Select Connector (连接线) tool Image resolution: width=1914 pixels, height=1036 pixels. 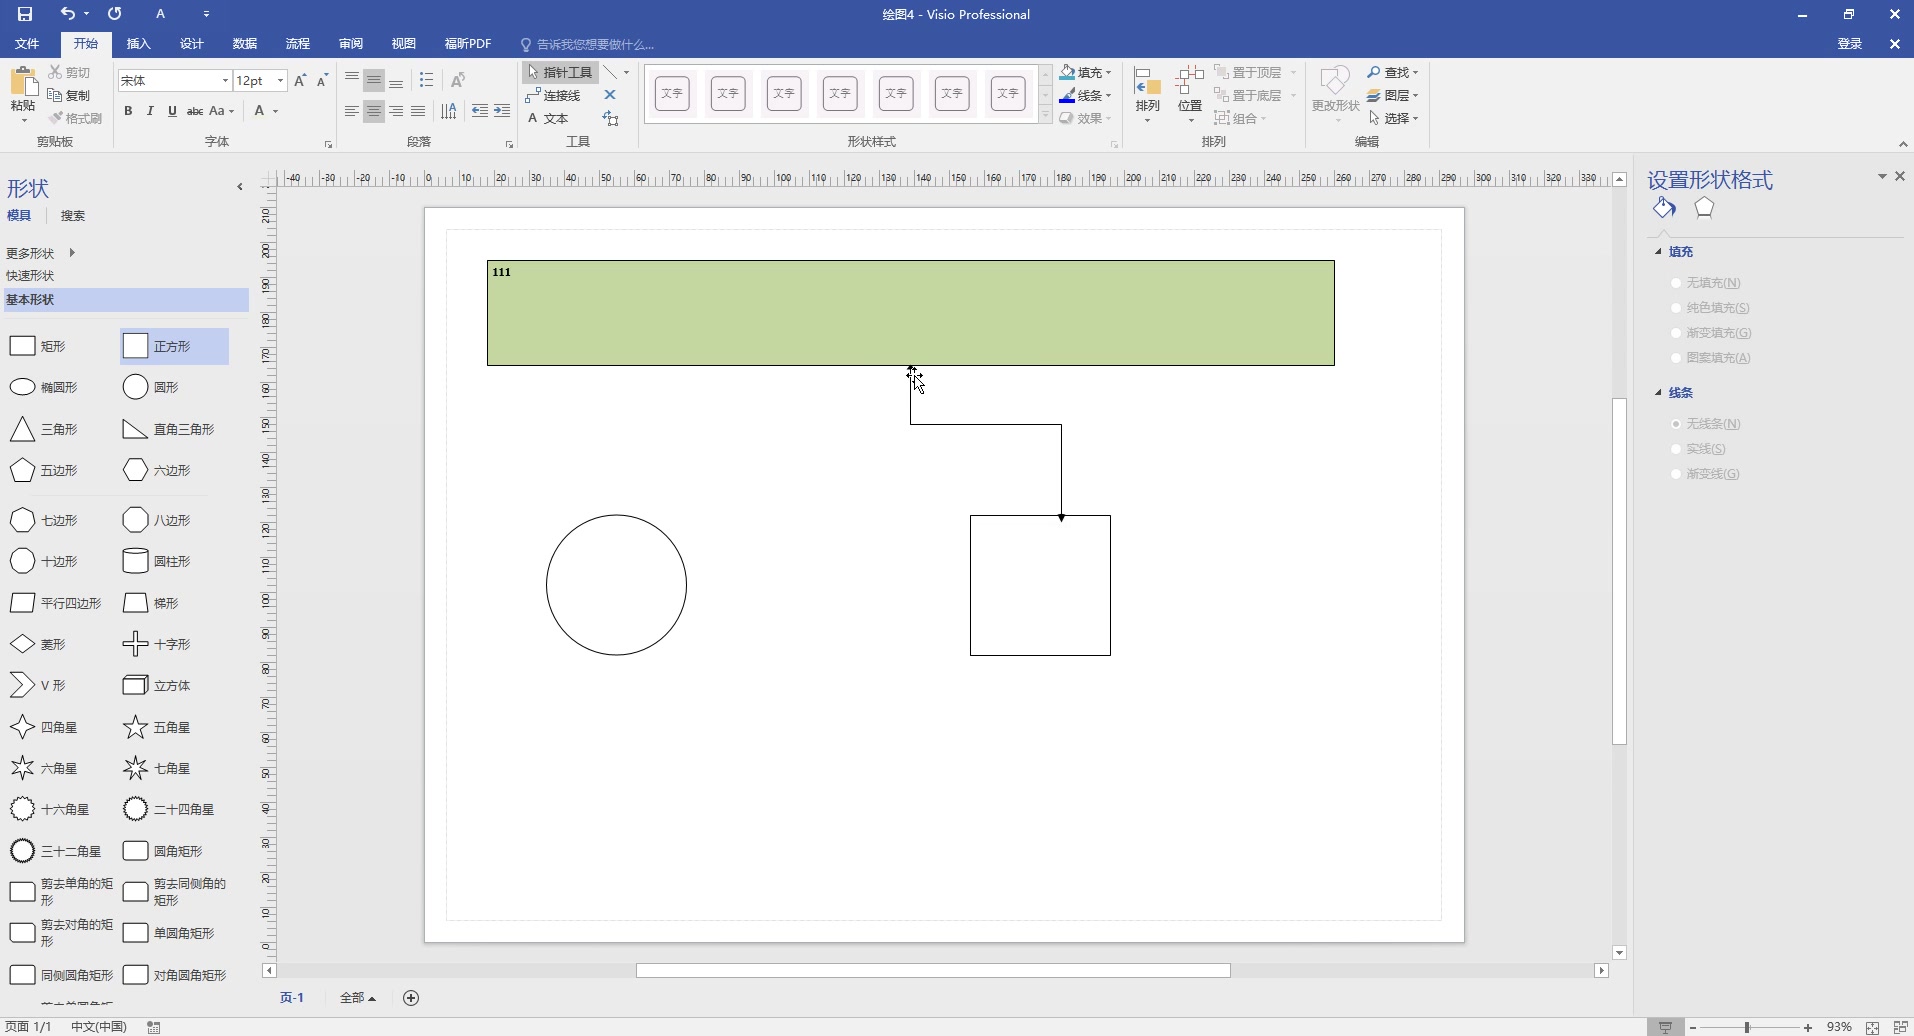point(553,95)
